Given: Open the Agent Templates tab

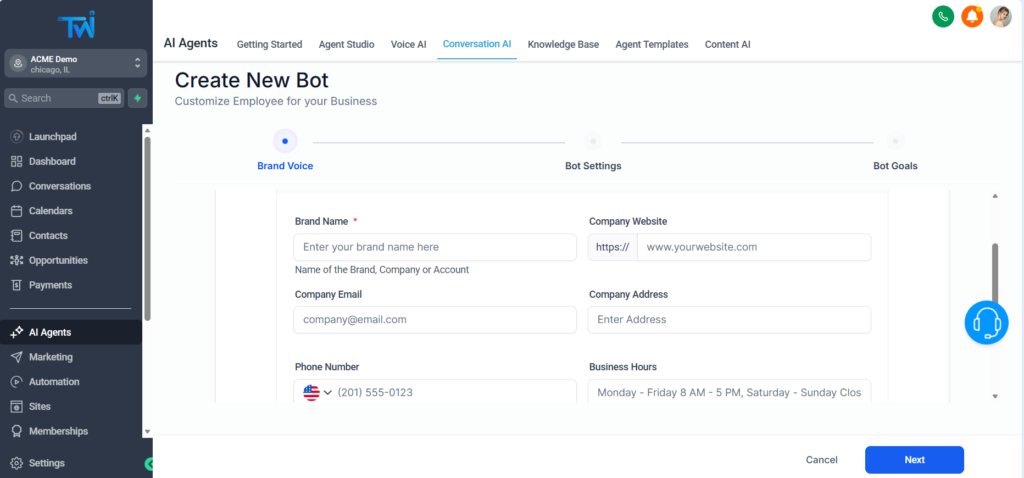Looking at the screenshot, I should tap(652, 44).
